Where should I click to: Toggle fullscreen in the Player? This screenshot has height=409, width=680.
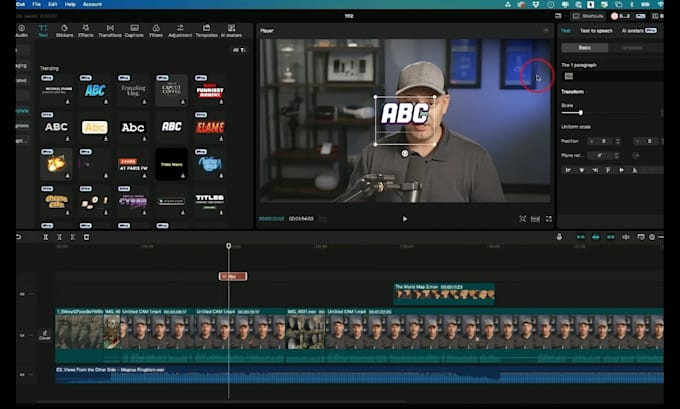(x=549, y=219)
